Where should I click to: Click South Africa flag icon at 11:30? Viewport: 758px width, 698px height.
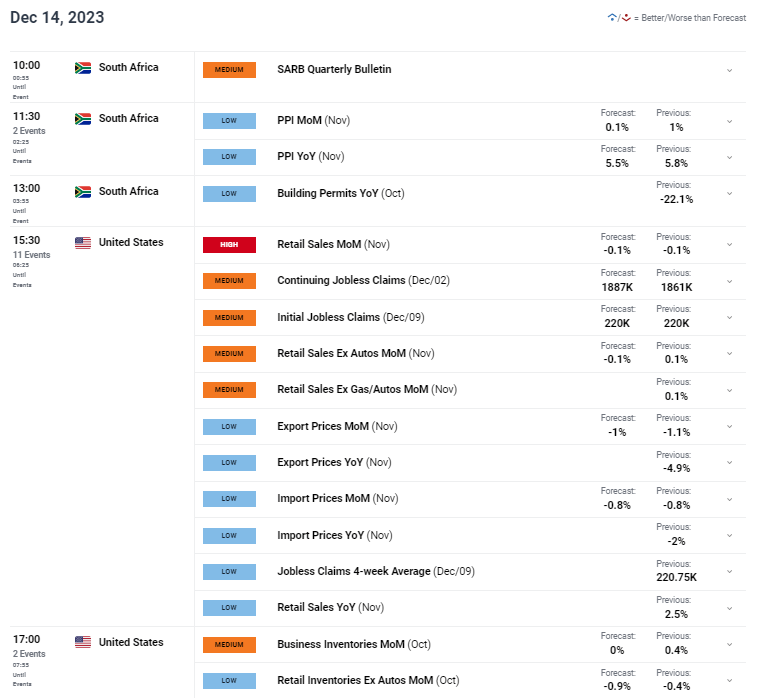[x=83, y=119]
